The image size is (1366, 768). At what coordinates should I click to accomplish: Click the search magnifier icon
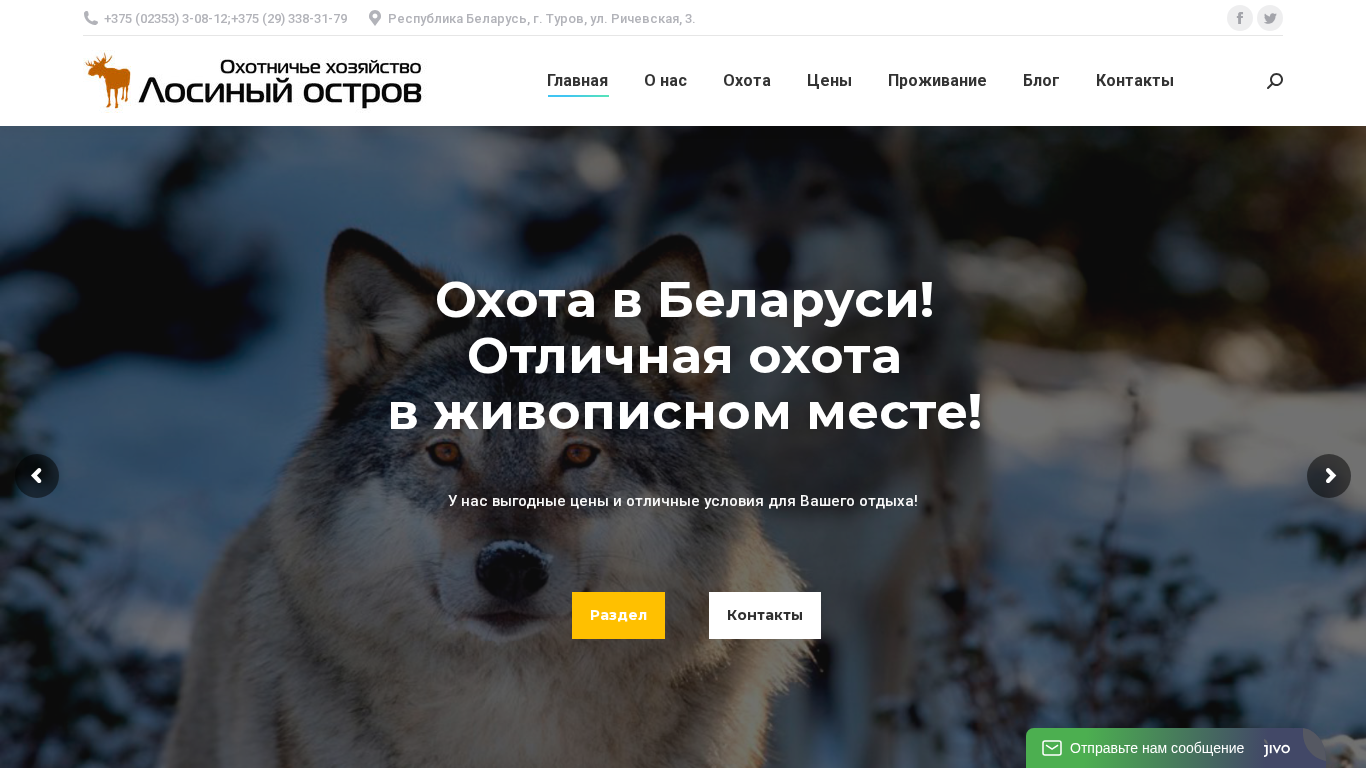point(1275,81)
